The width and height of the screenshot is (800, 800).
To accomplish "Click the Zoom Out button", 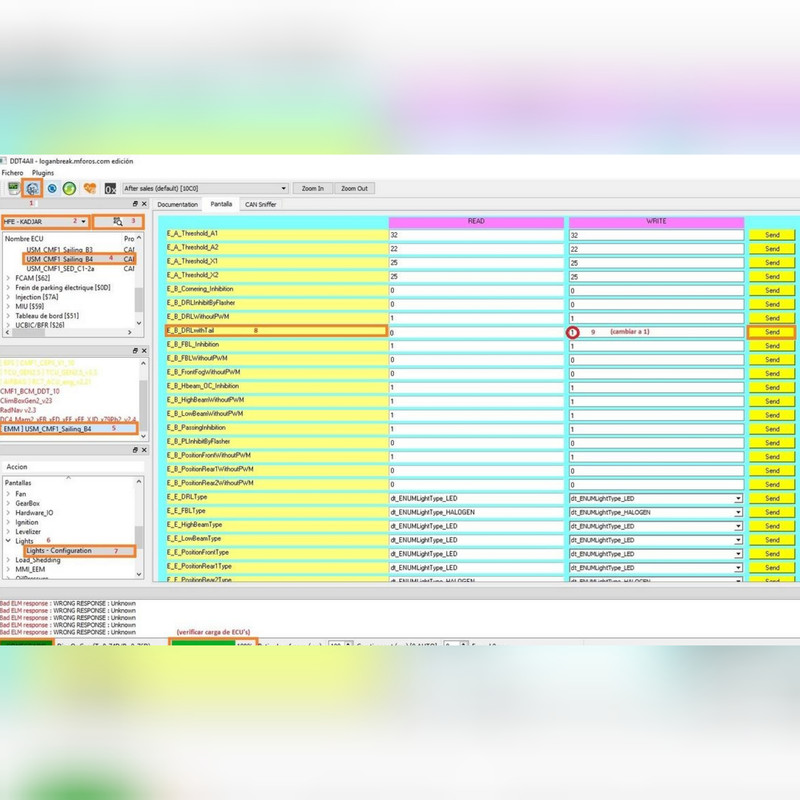I will [354, 188].
